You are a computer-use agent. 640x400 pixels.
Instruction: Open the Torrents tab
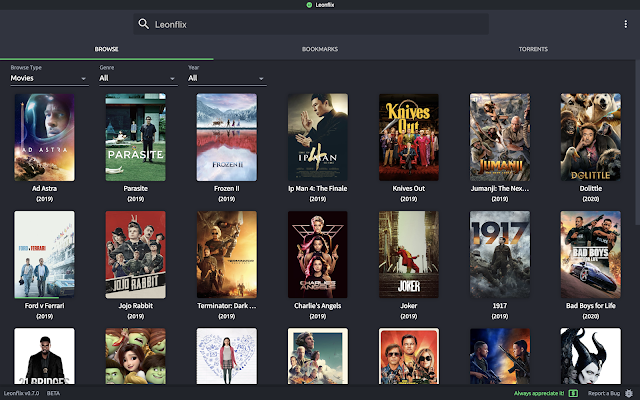coord(533,49)
